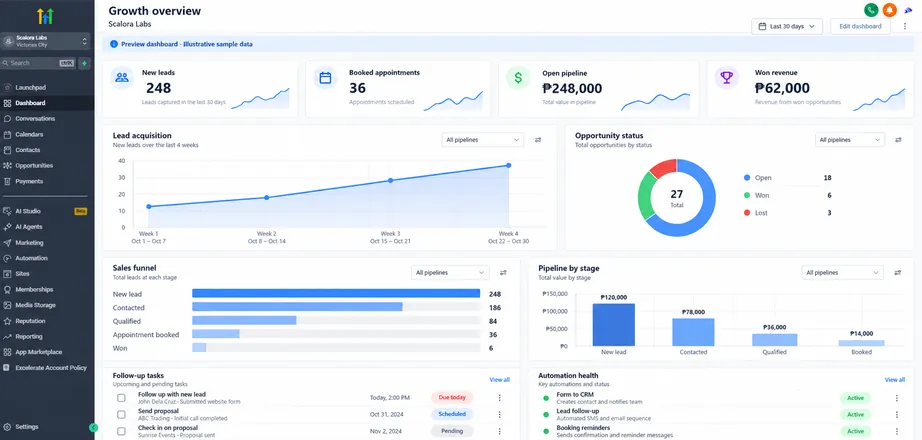Open options for Booking reminders automation
This screenshot has width=922, height=440.
click(897, 431)
